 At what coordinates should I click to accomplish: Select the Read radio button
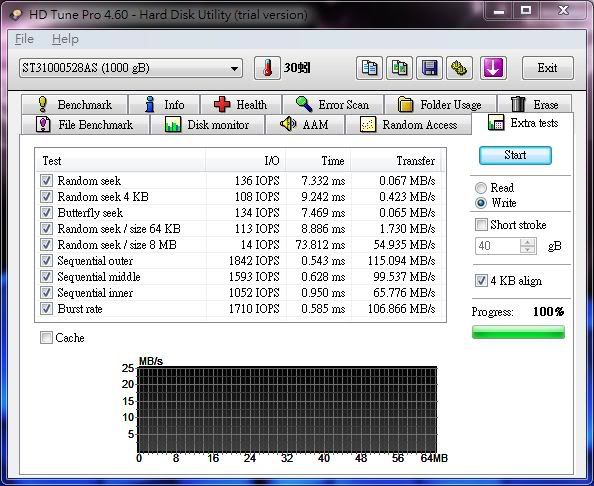pos(481,188)
